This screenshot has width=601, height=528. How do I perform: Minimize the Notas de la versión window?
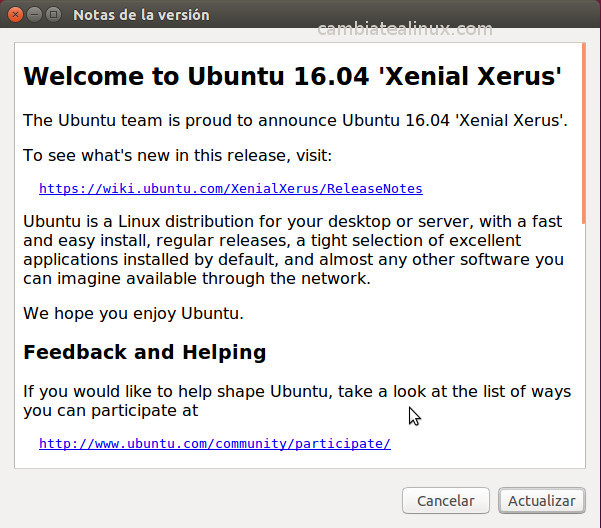click(34, 15)
